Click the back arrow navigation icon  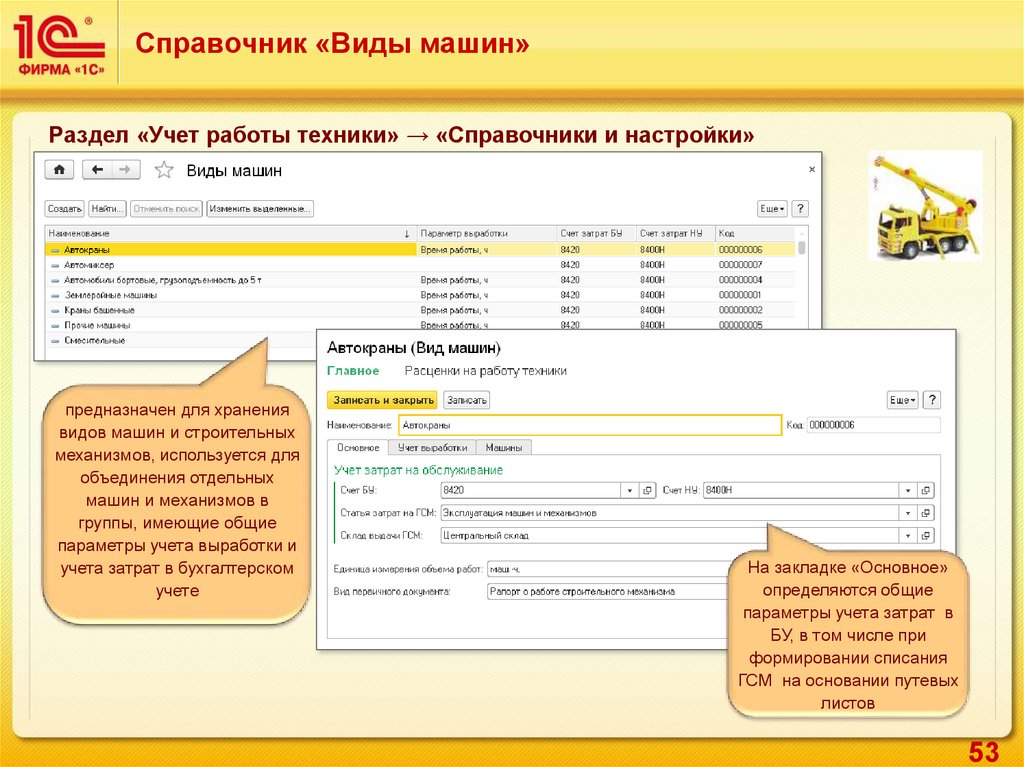(x=97, y=170)
